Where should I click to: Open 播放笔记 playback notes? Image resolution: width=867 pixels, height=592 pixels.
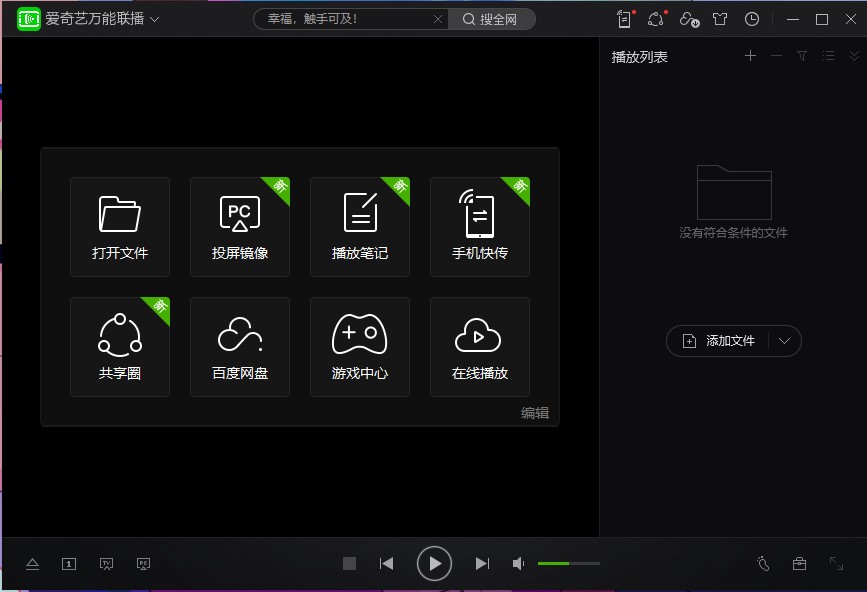coord(359,227)
